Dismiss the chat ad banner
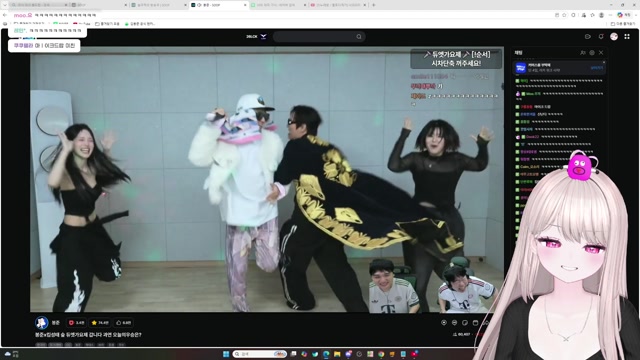 (604, 62)
